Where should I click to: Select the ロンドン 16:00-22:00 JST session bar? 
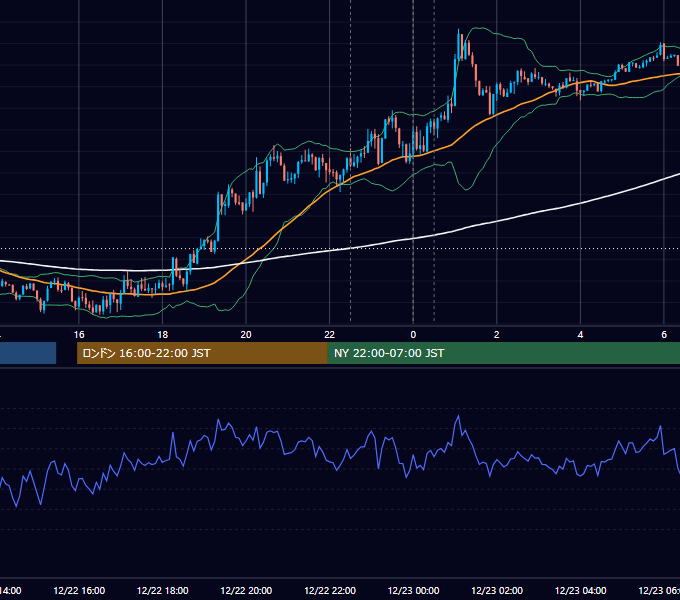(x=202, y=353)
